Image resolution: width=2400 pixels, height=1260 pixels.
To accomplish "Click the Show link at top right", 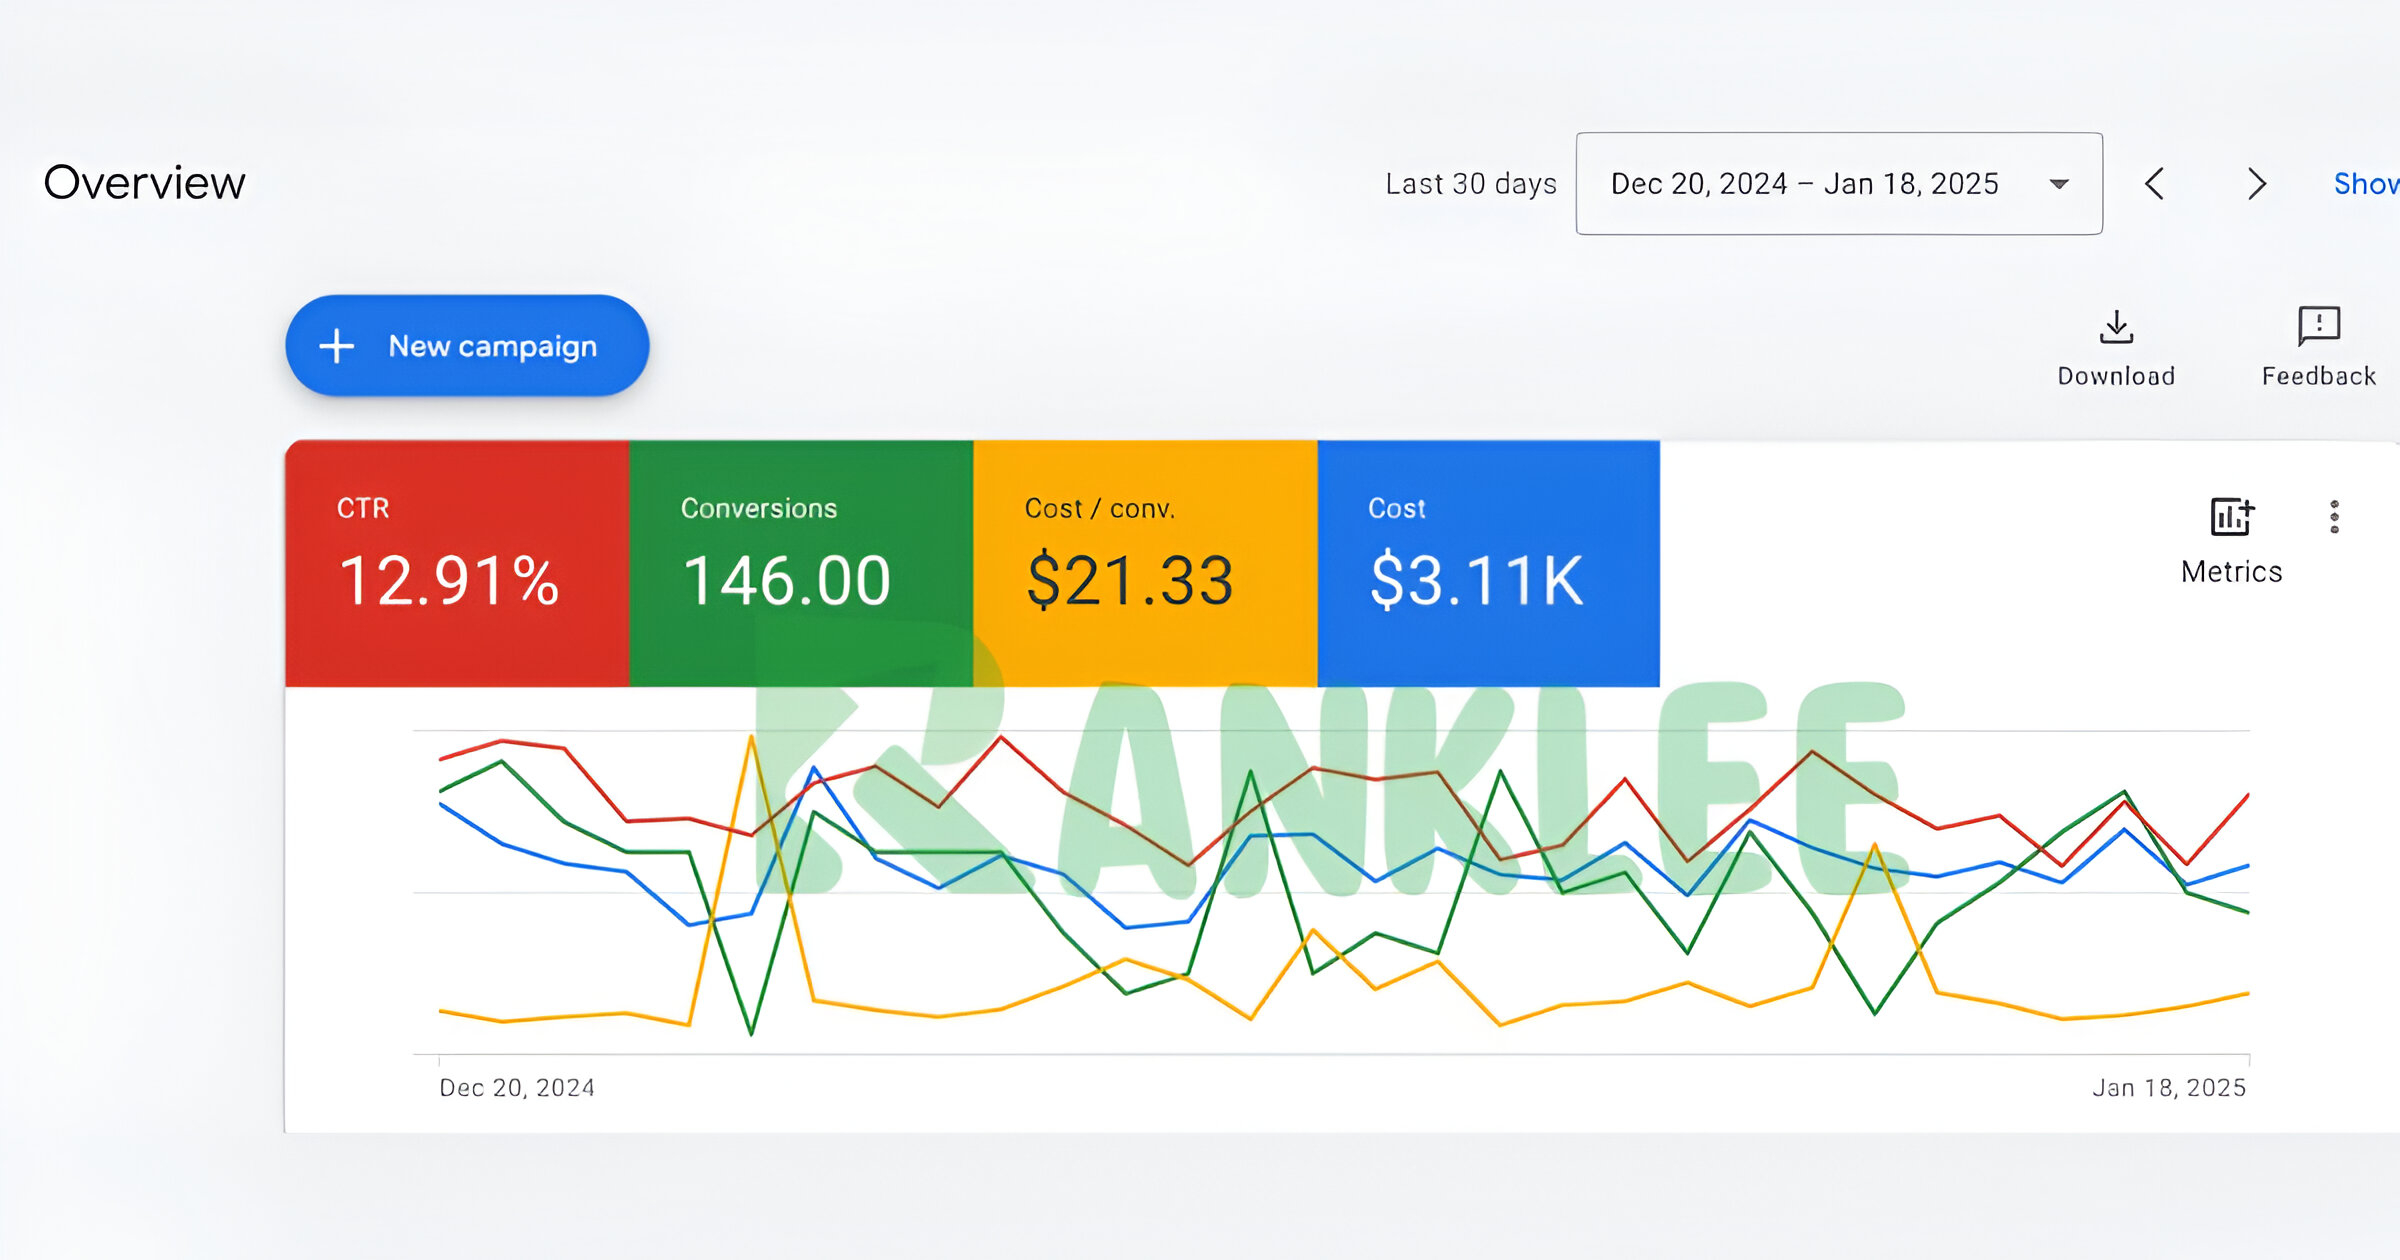I will click(x=2366, y=184).
